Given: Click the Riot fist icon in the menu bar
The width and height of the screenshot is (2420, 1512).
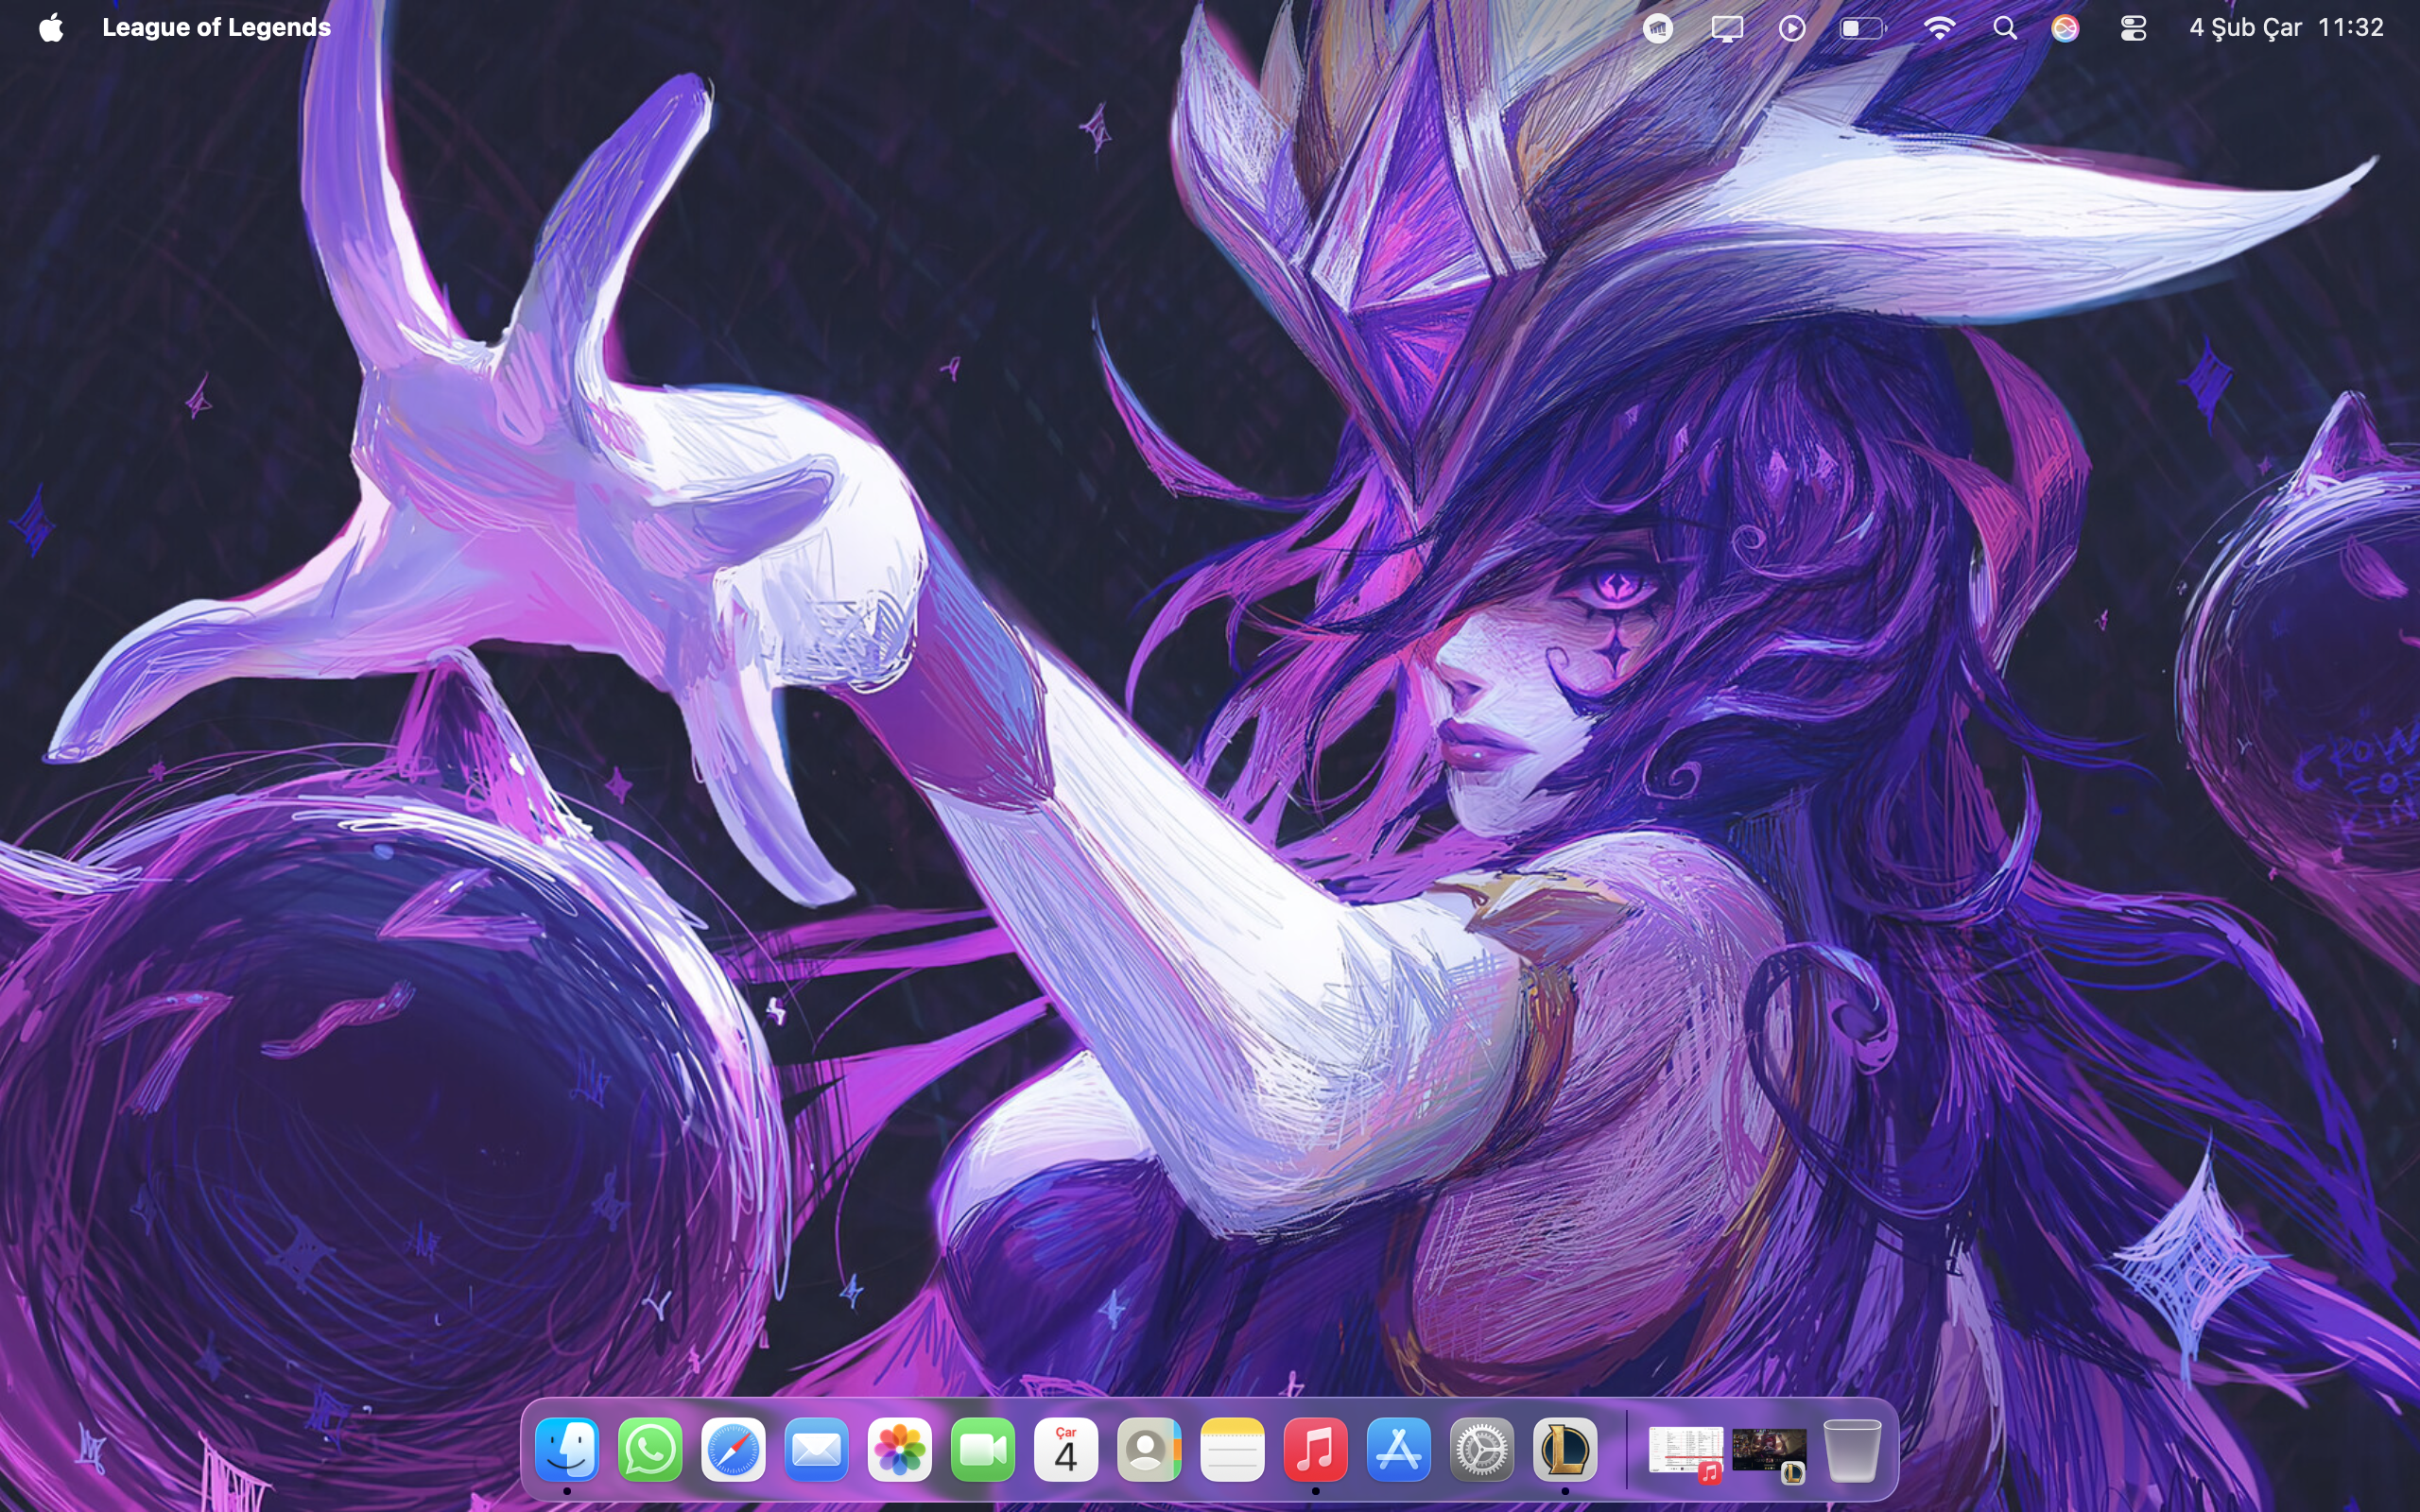Looking at the screenshot, I should 1658,28.
